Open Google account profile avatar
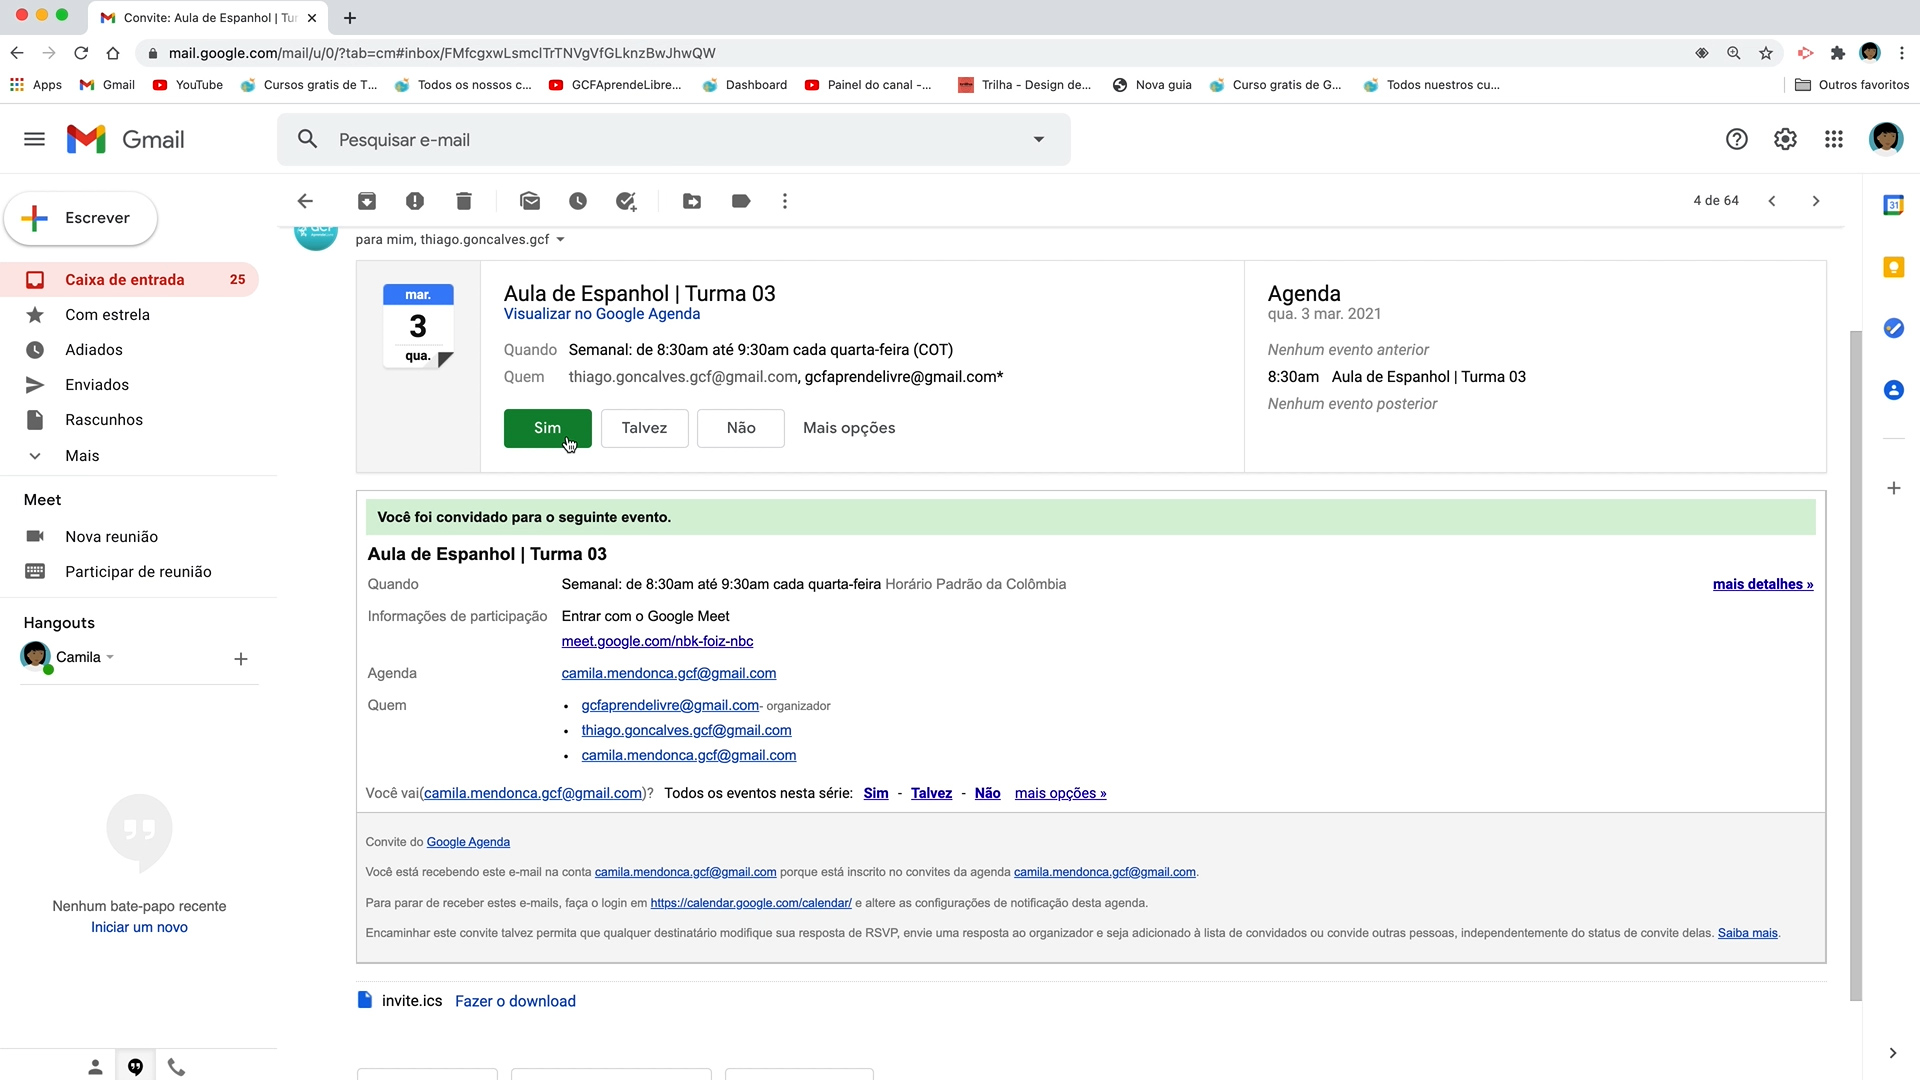 (x=1886, y=139)
